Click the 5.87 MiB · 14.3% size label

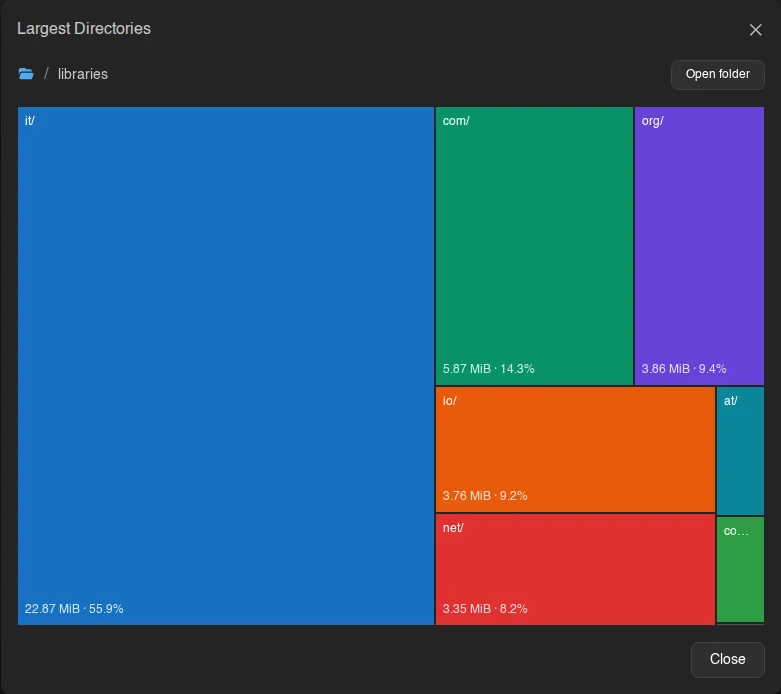(x=489, y=369)
